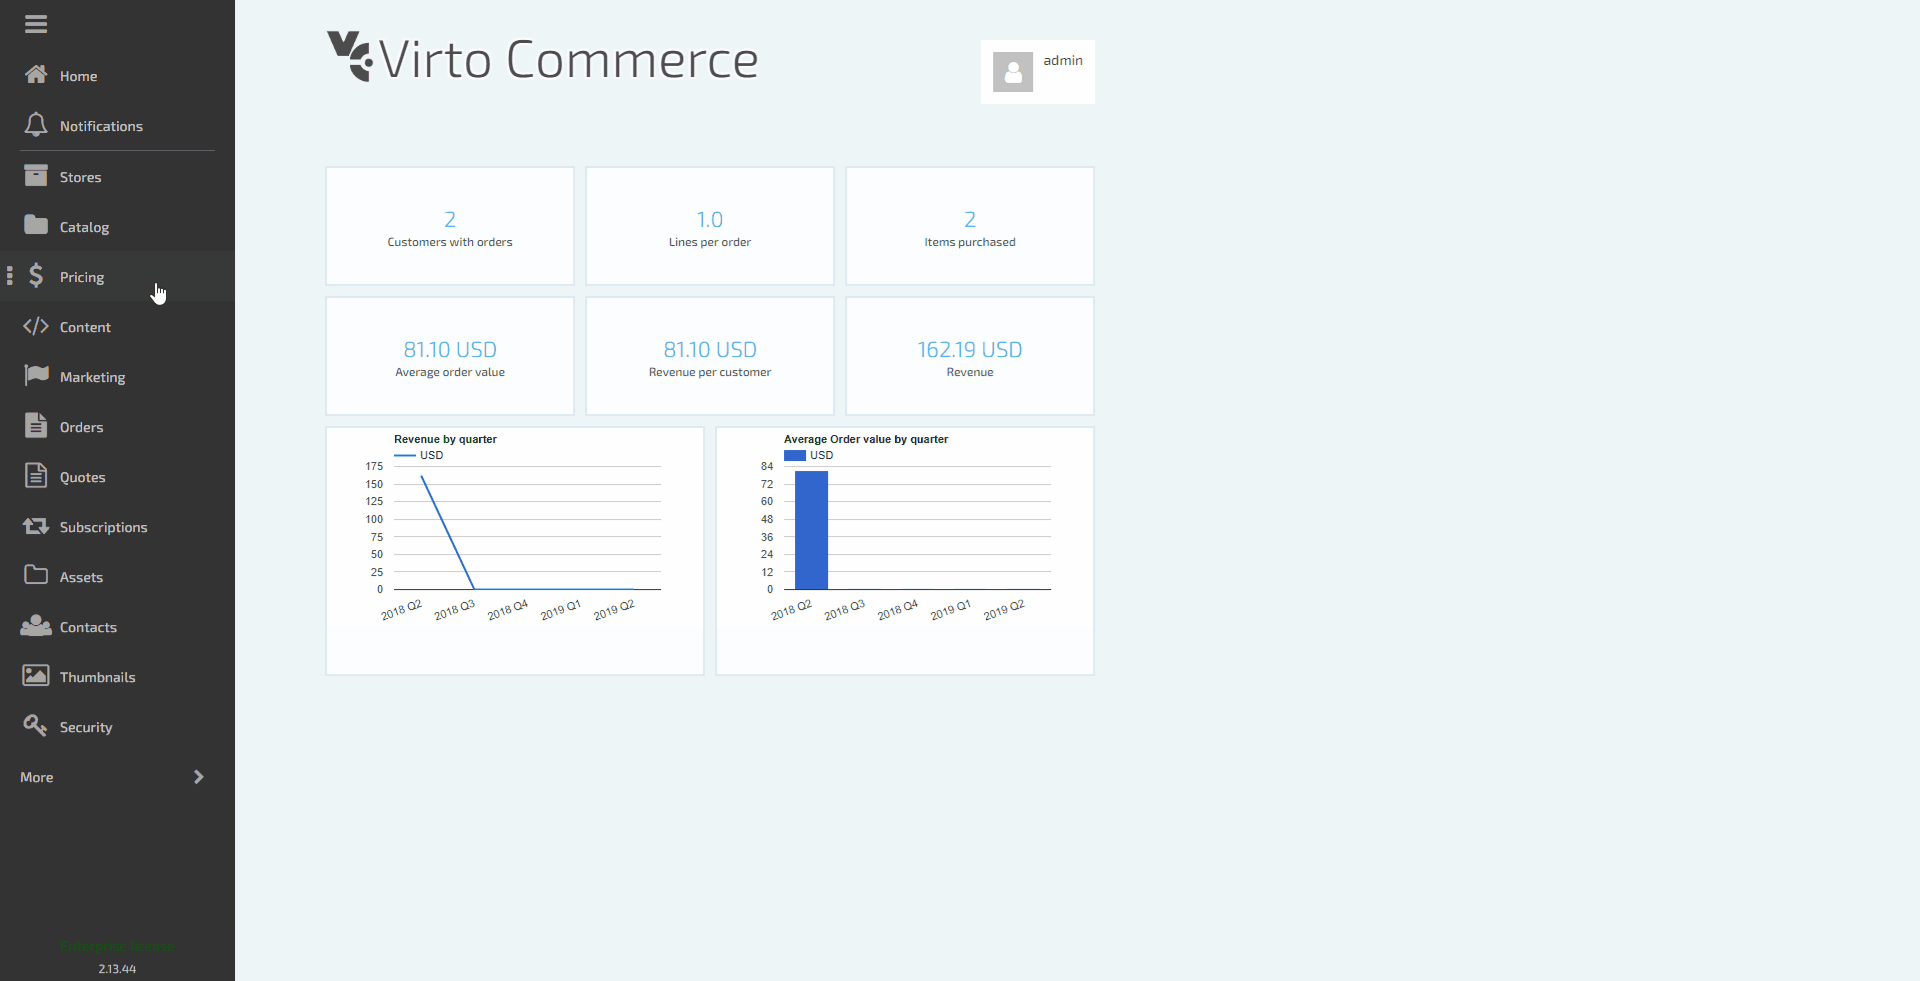The height and width of the screenshot is (981, 1920).
Task: Click the Assets folder outline icon
Action: pyautogui.click(x=36, y=576)
